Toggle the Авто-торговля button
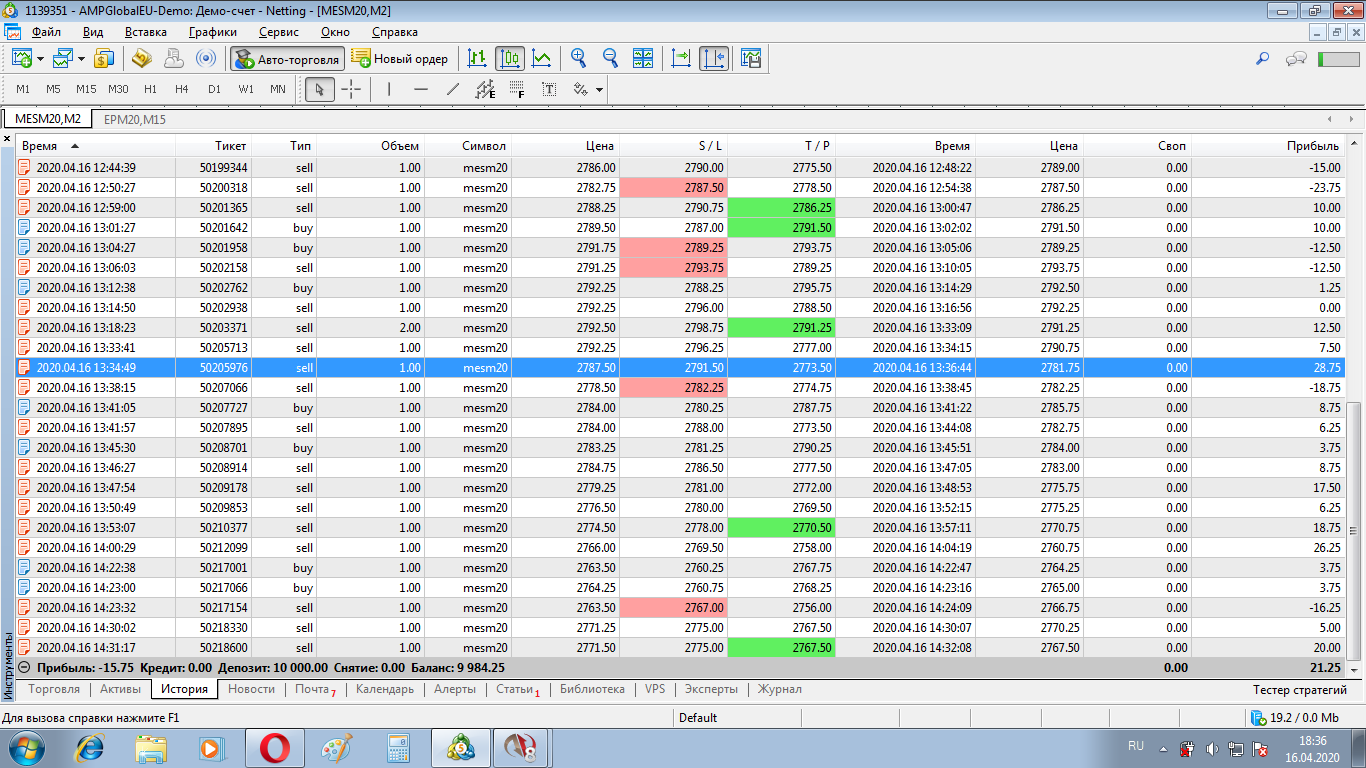Viewport: 1366px width, 768px height. 287,59
